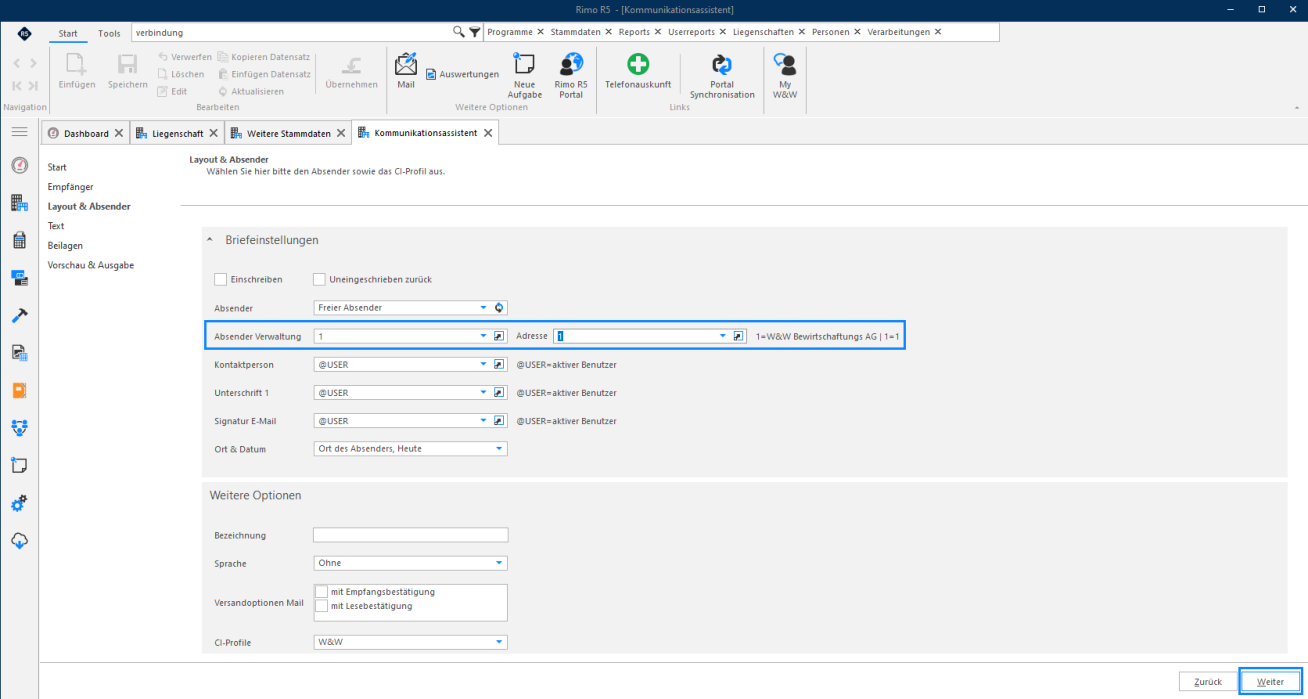This screenshot has width=1308, height=699.
Task: Tick the mit Lesebestätigung option
Action: 322,605
